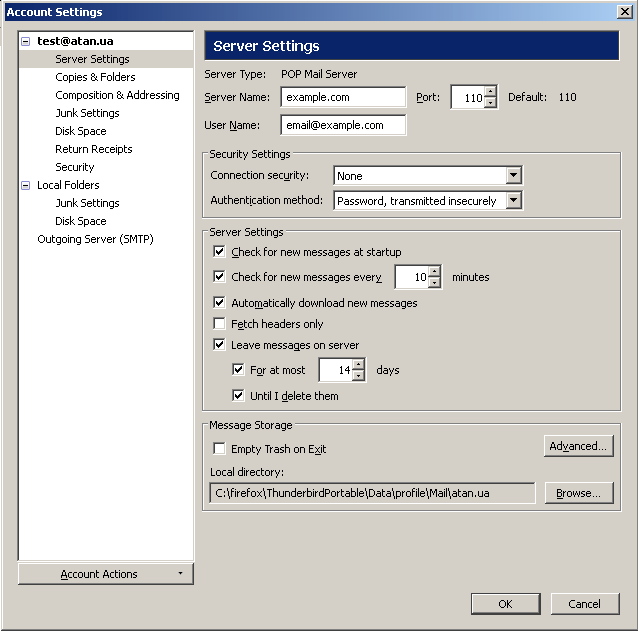Enable the Fetch headers only checkbox

pyautogui.click(x=220, y=324)
